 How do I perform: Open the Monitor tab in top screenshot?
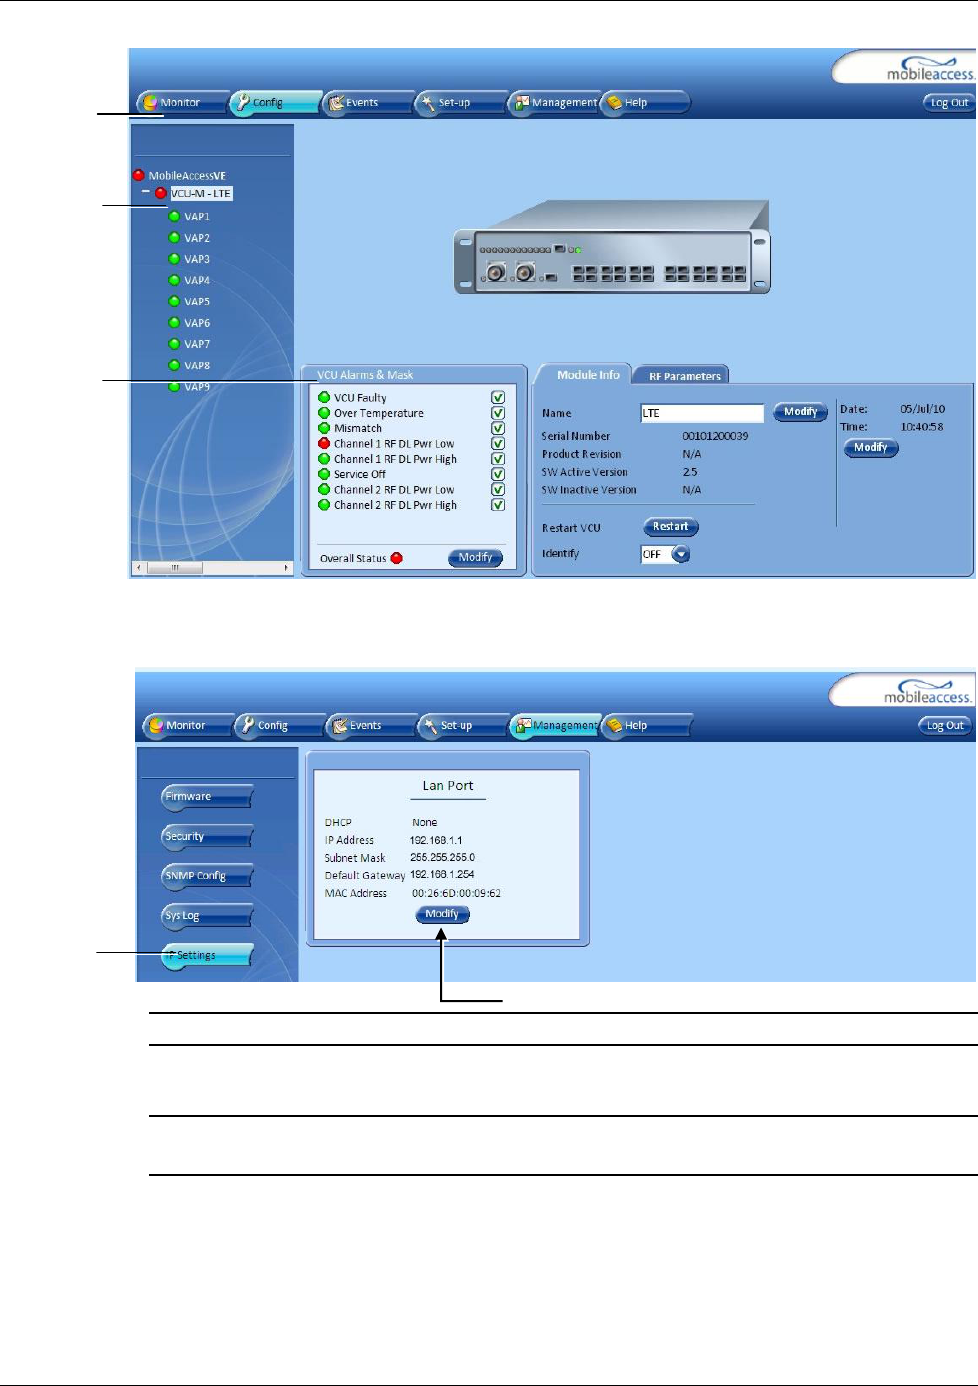click(181, 103)
